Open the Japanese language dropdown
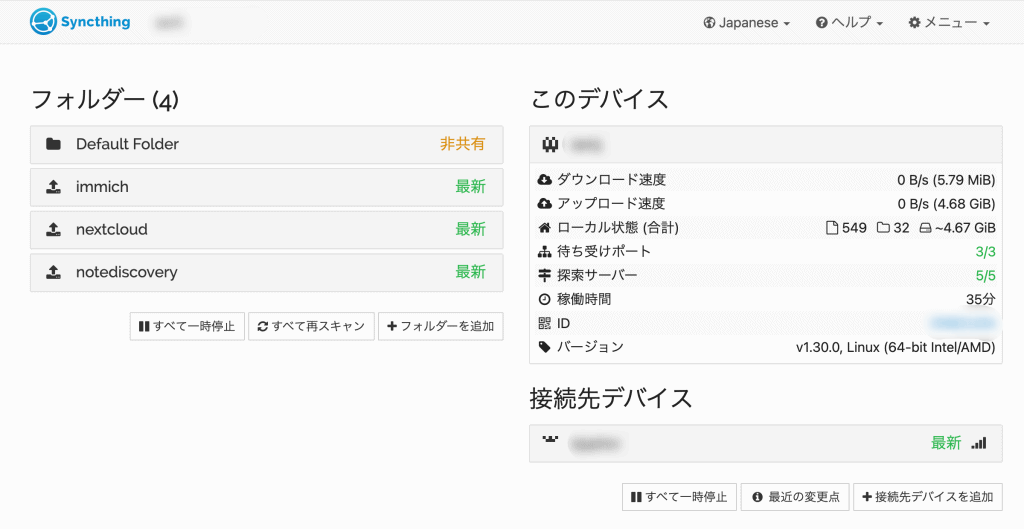This screenshot has width=1024, height=529. (x=747, y=23)
